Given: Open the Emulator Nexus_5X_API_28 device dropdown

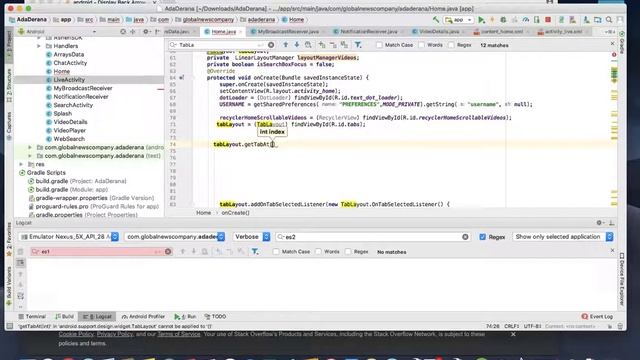Looking at the screenshot, I should point(69,237).
